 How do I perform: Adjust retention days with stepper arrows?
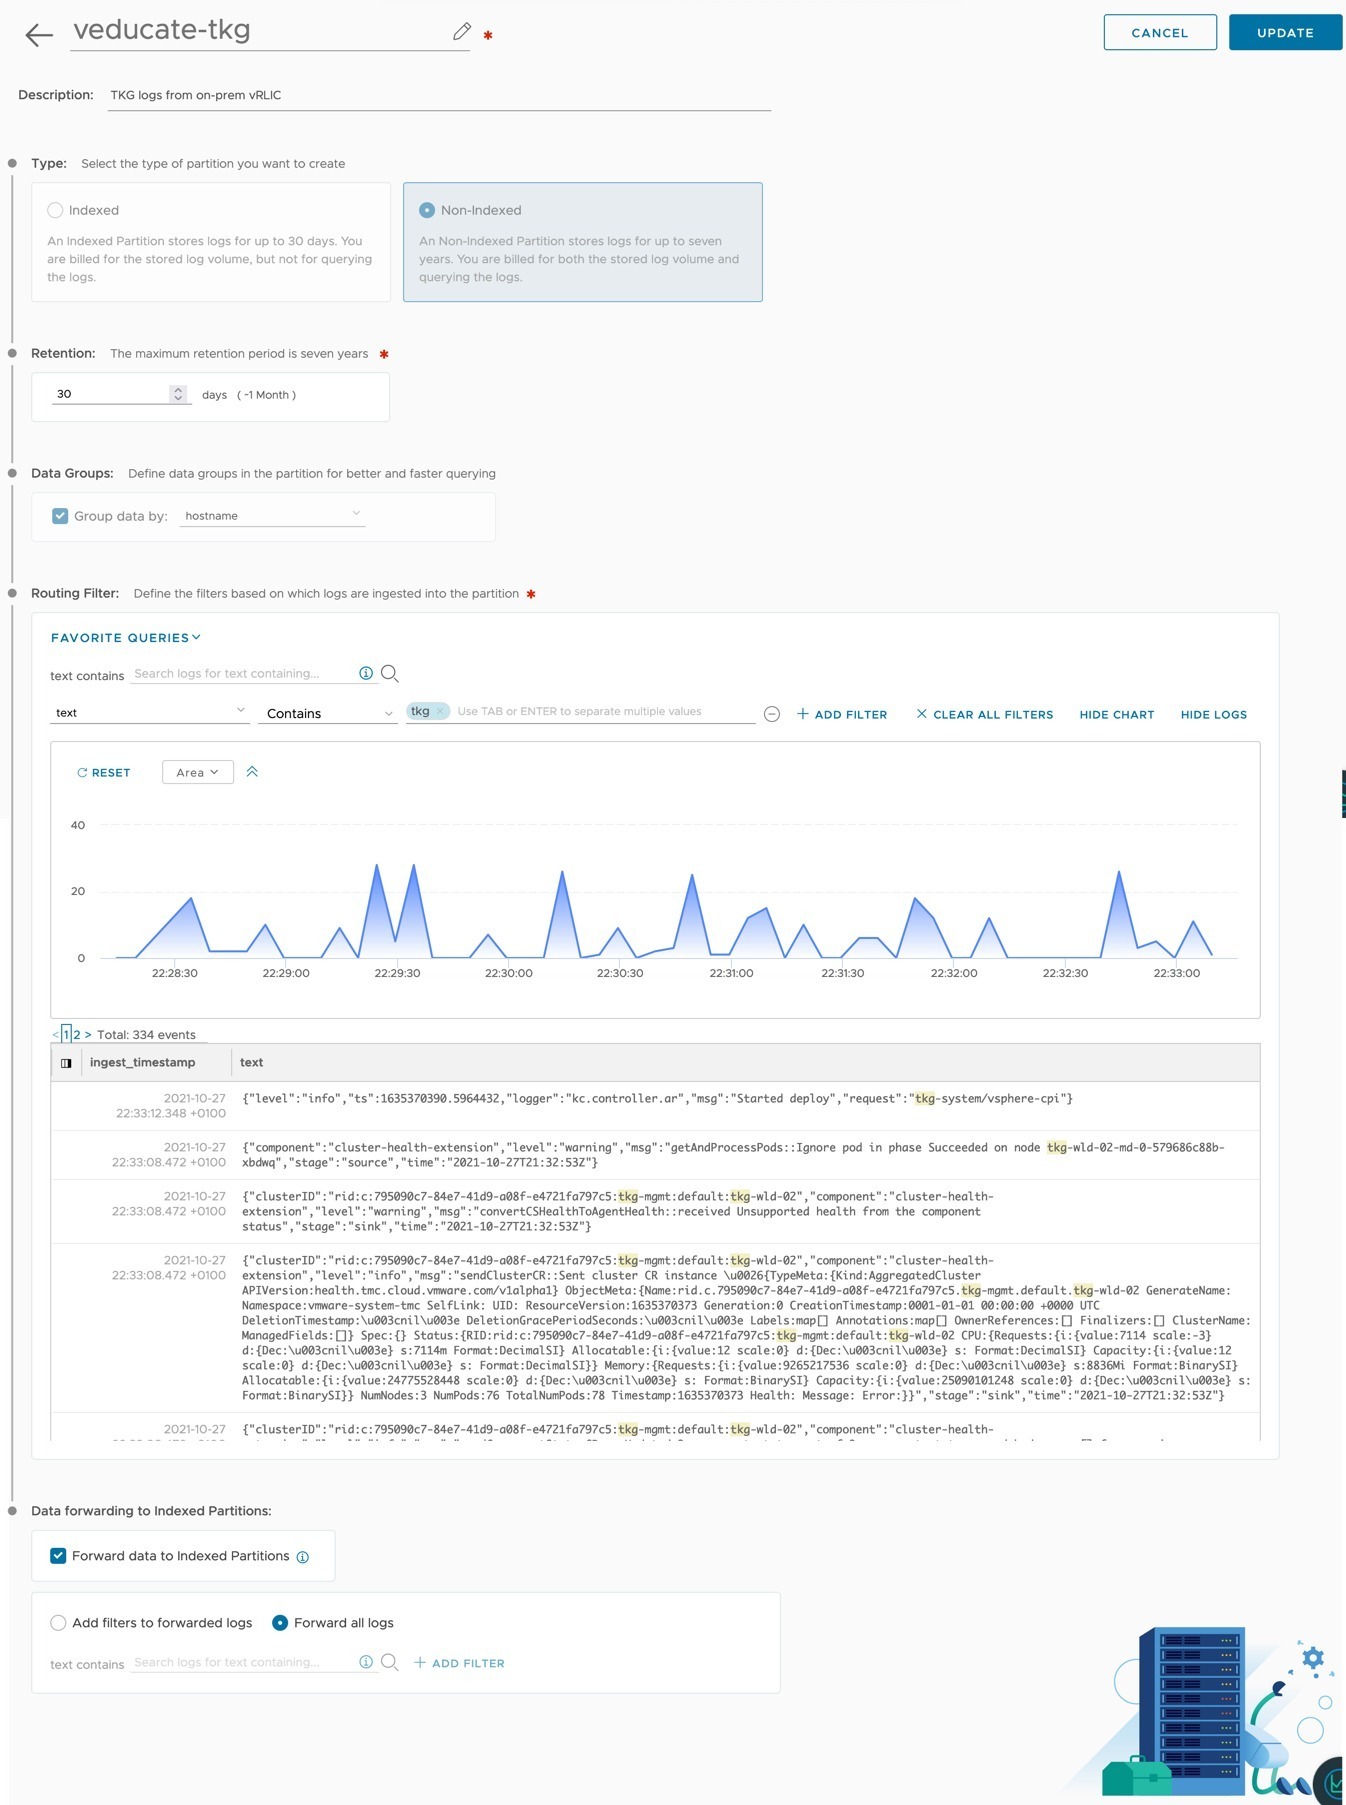point(178,394)
